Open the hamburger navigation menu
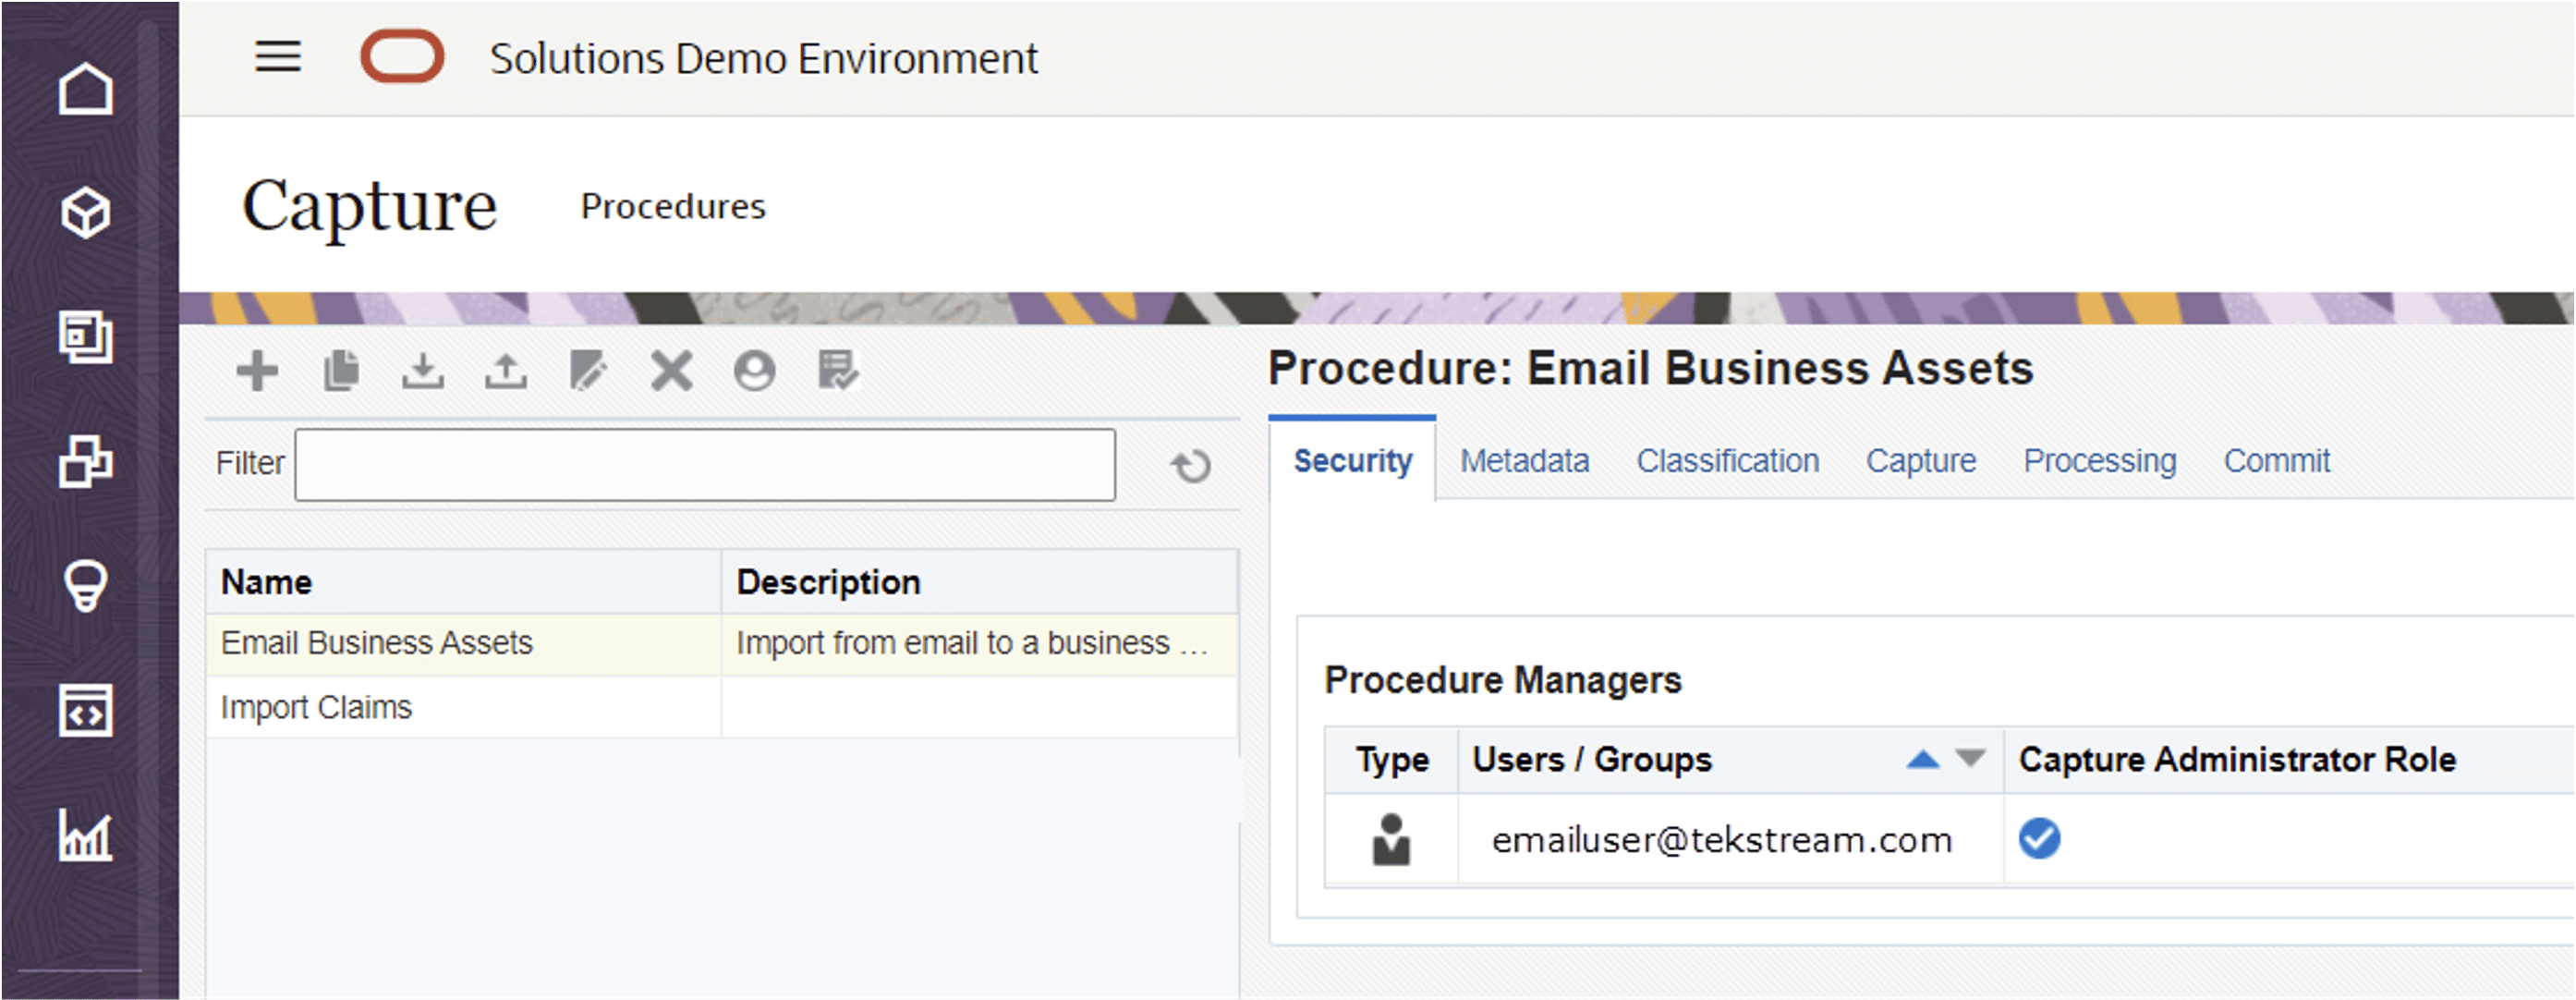 (278, 56)
